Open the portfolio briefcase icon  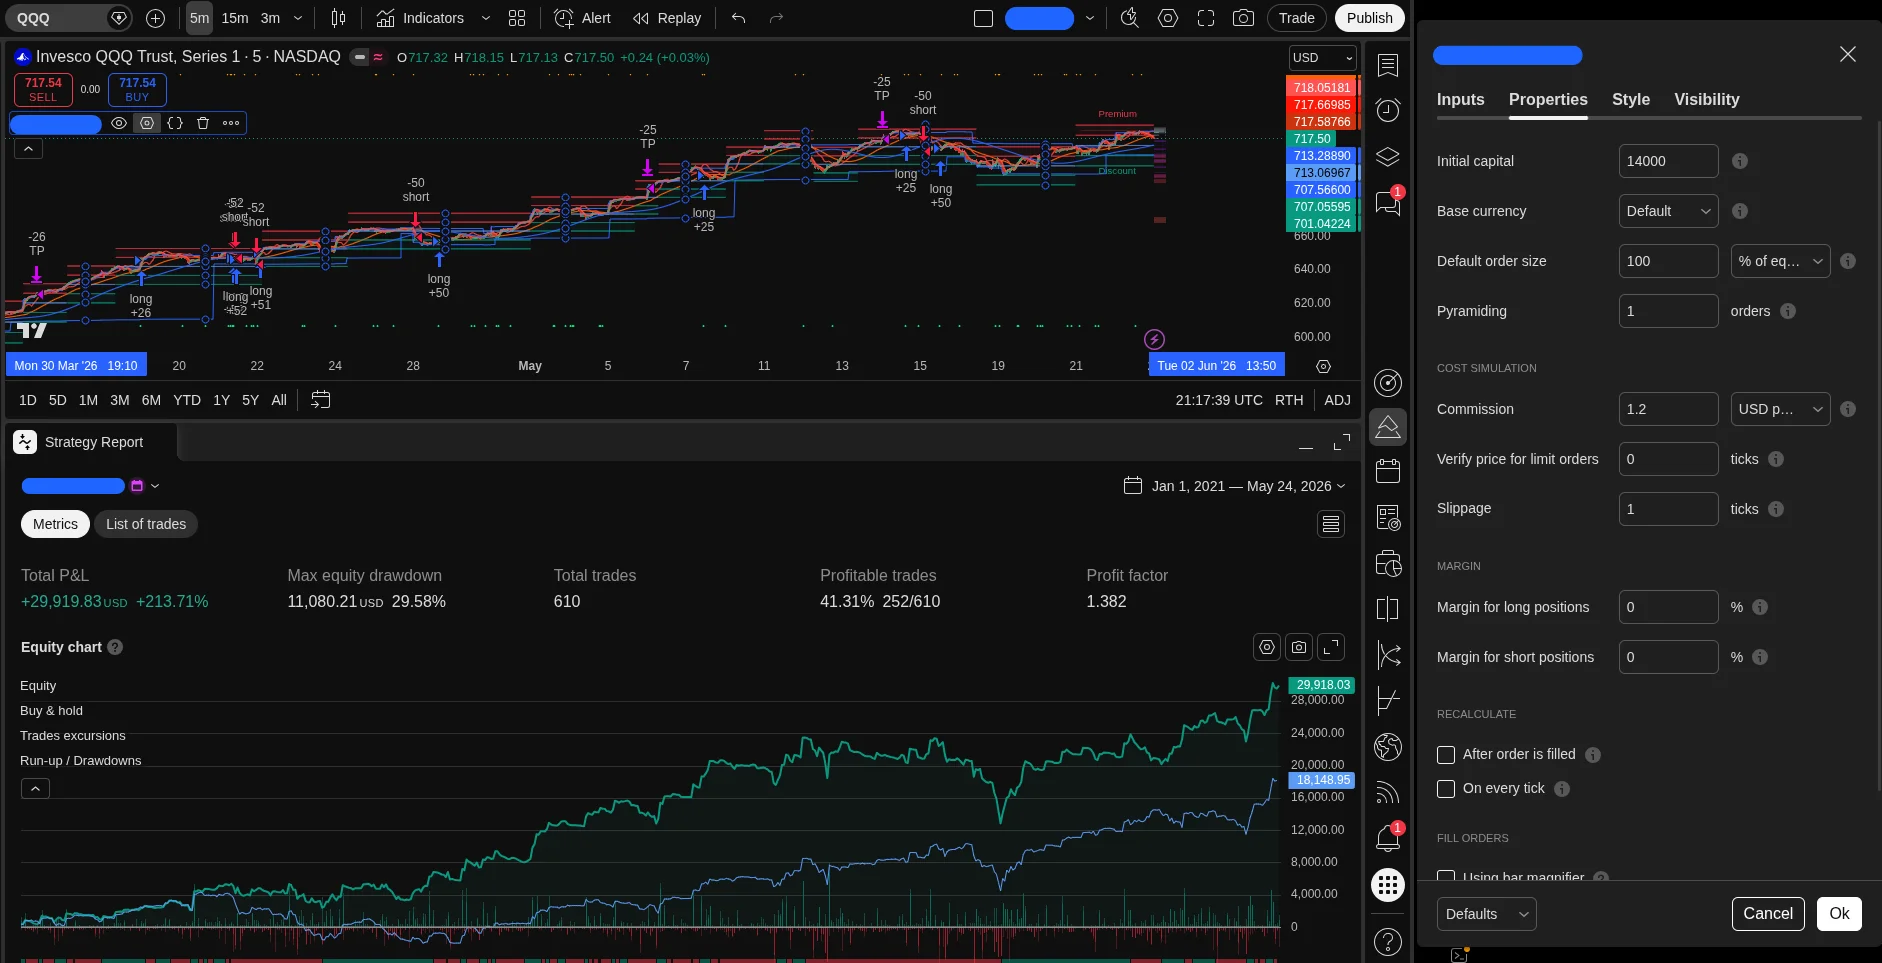(x=1388, y=564)
